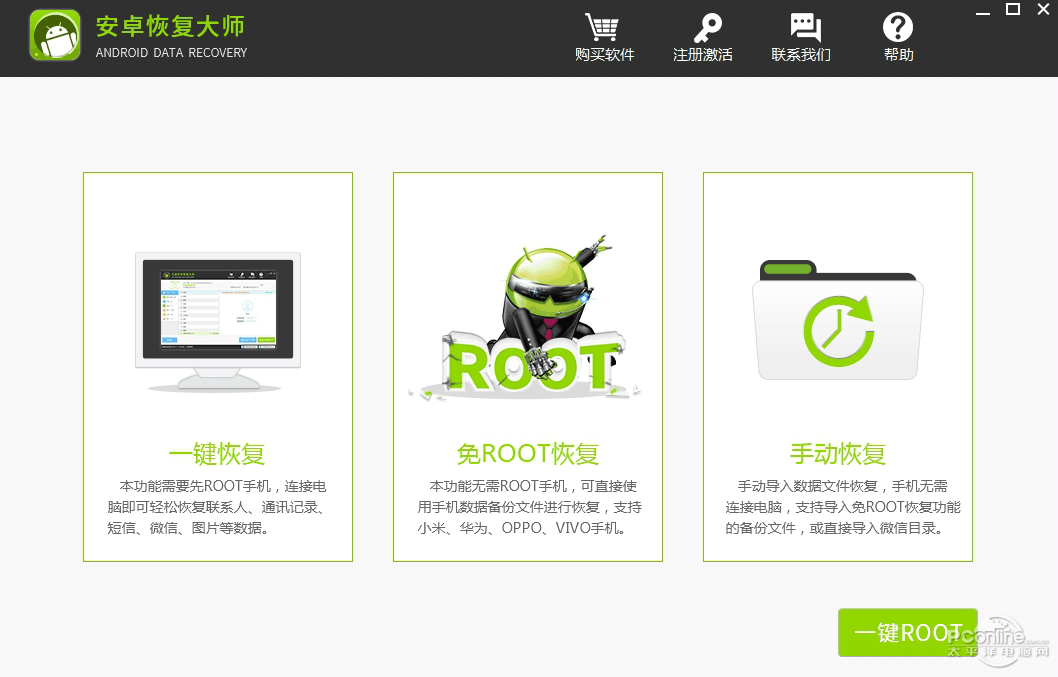Click the 注册激活 label
This screenshot has width=1058, height=677.
pos(702,55)
